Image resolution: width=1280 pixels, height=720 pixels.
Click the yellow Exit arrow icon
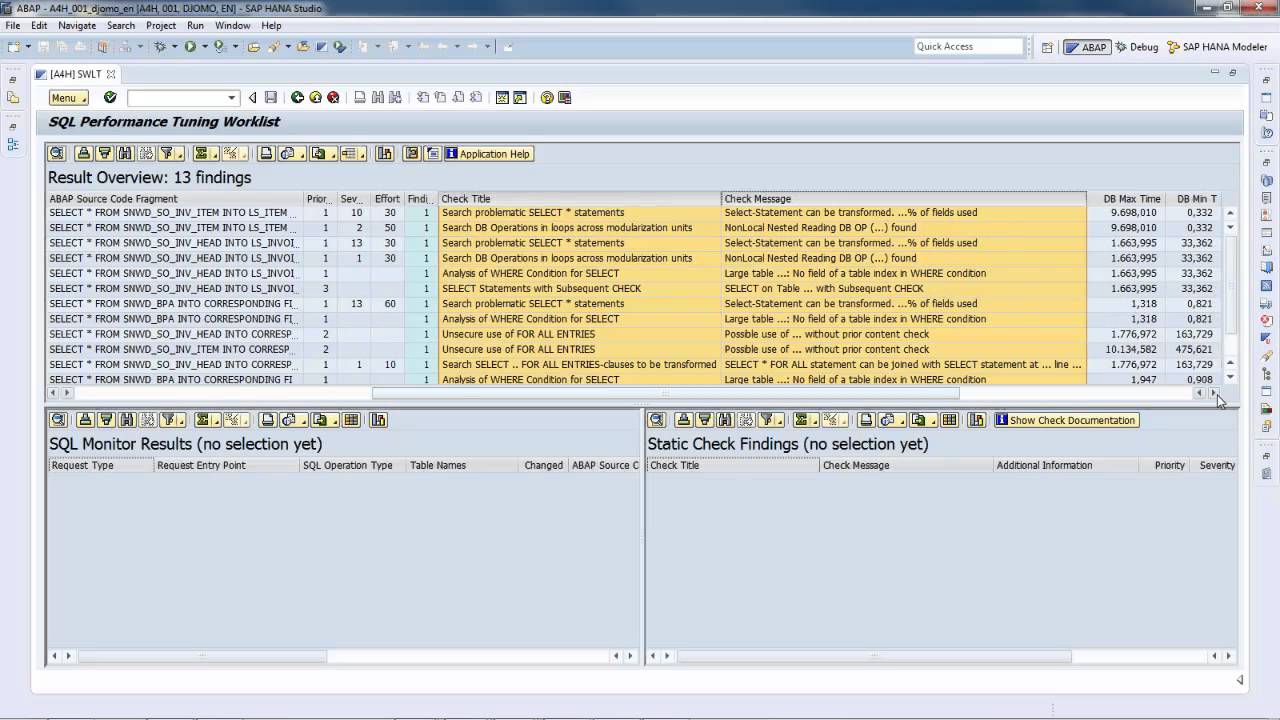pos(315,97)
